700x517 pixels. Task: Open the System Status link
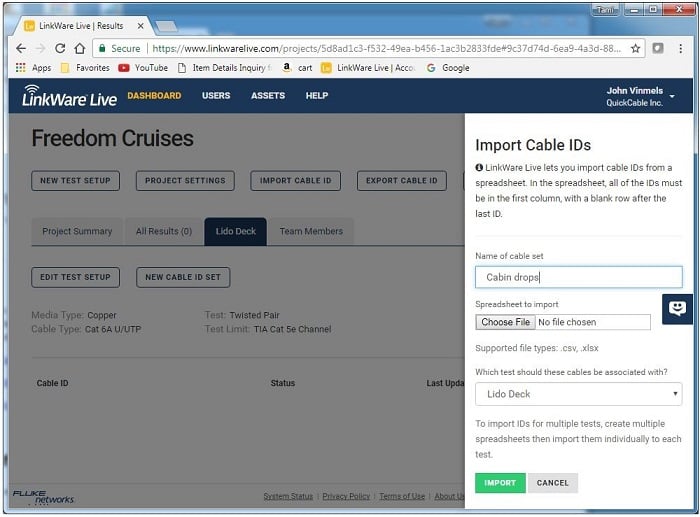pyautogui.click(x=288, y=496)
